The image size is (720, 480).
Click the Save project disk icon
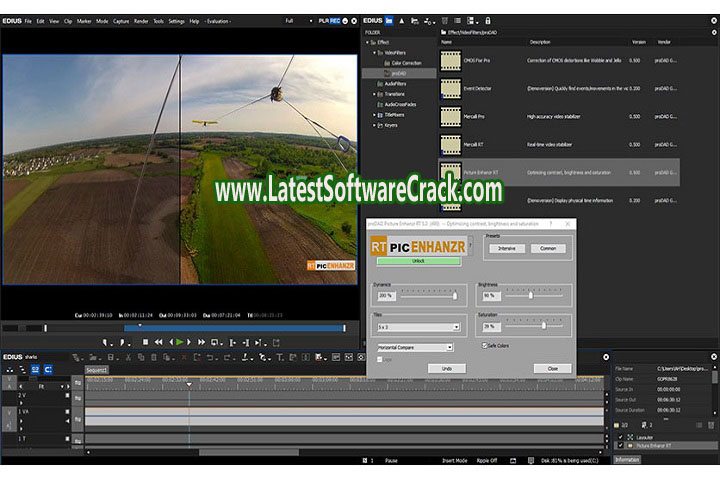click(111, 357)
